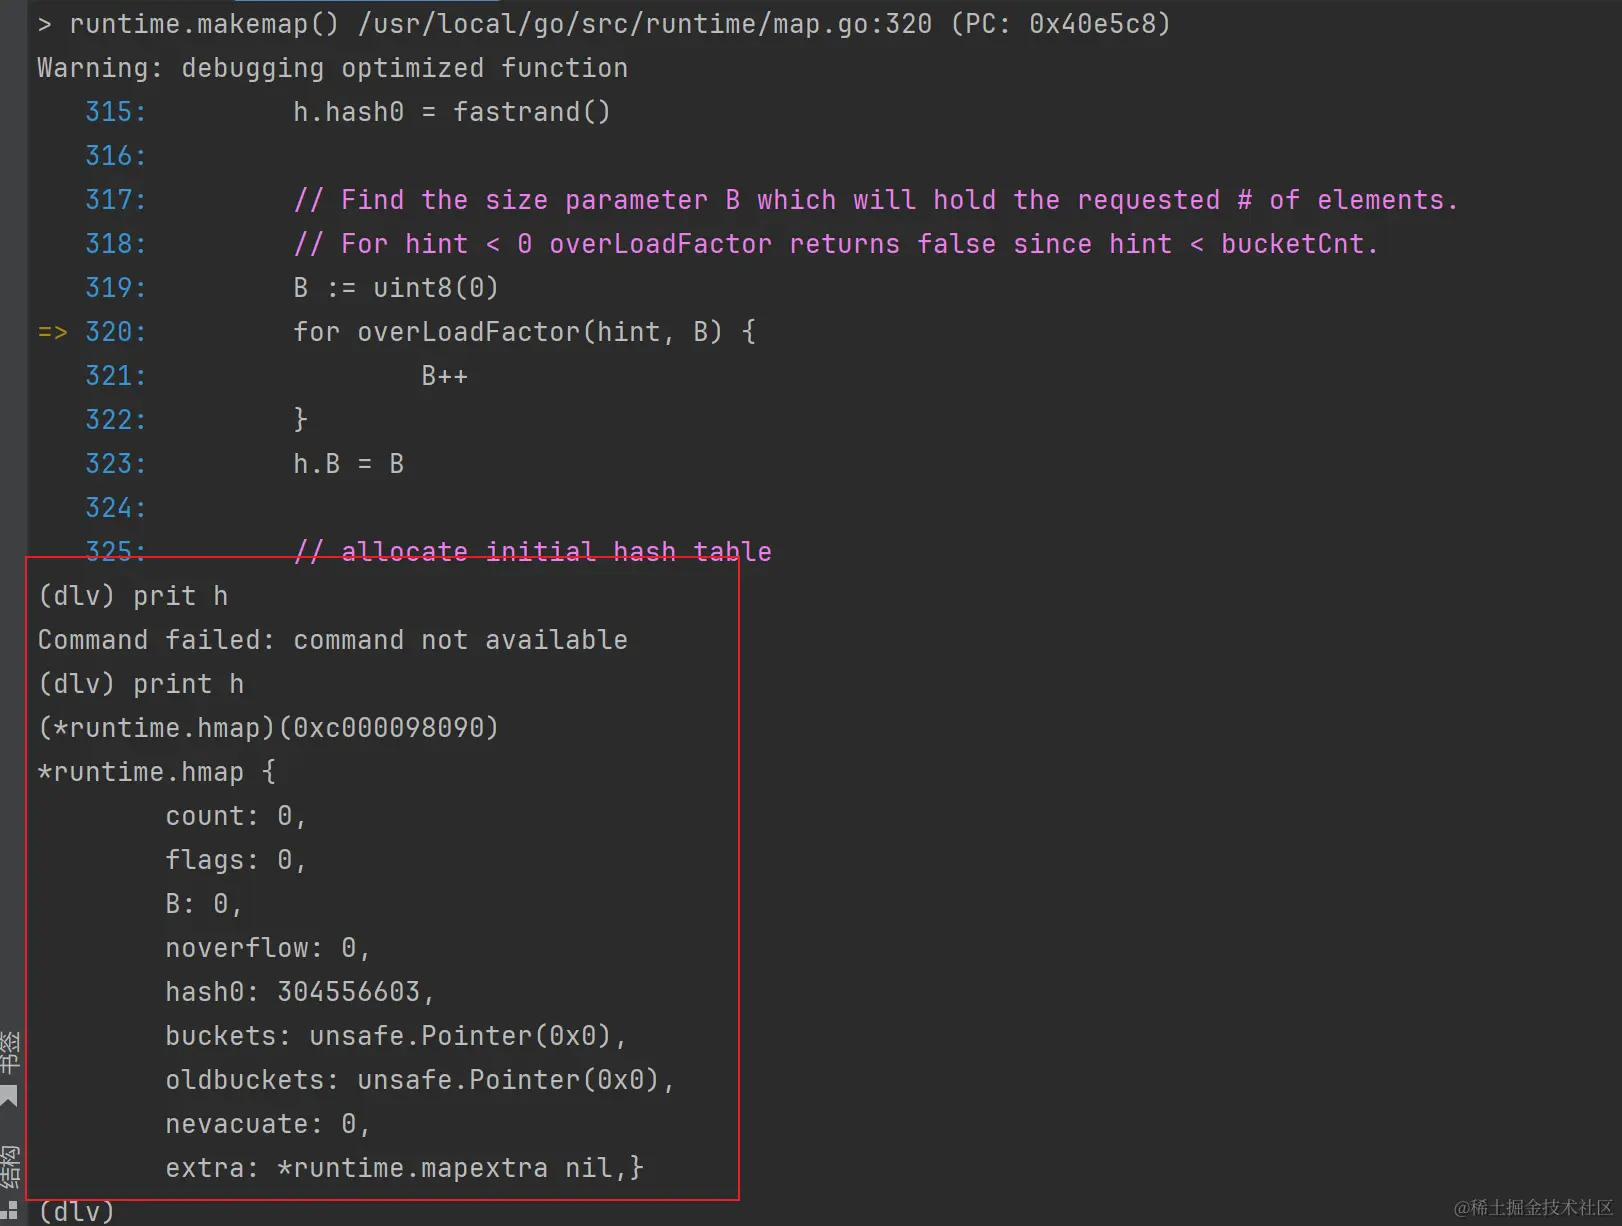Click the Structure grid icon in left sidebar

[9, 1212]
